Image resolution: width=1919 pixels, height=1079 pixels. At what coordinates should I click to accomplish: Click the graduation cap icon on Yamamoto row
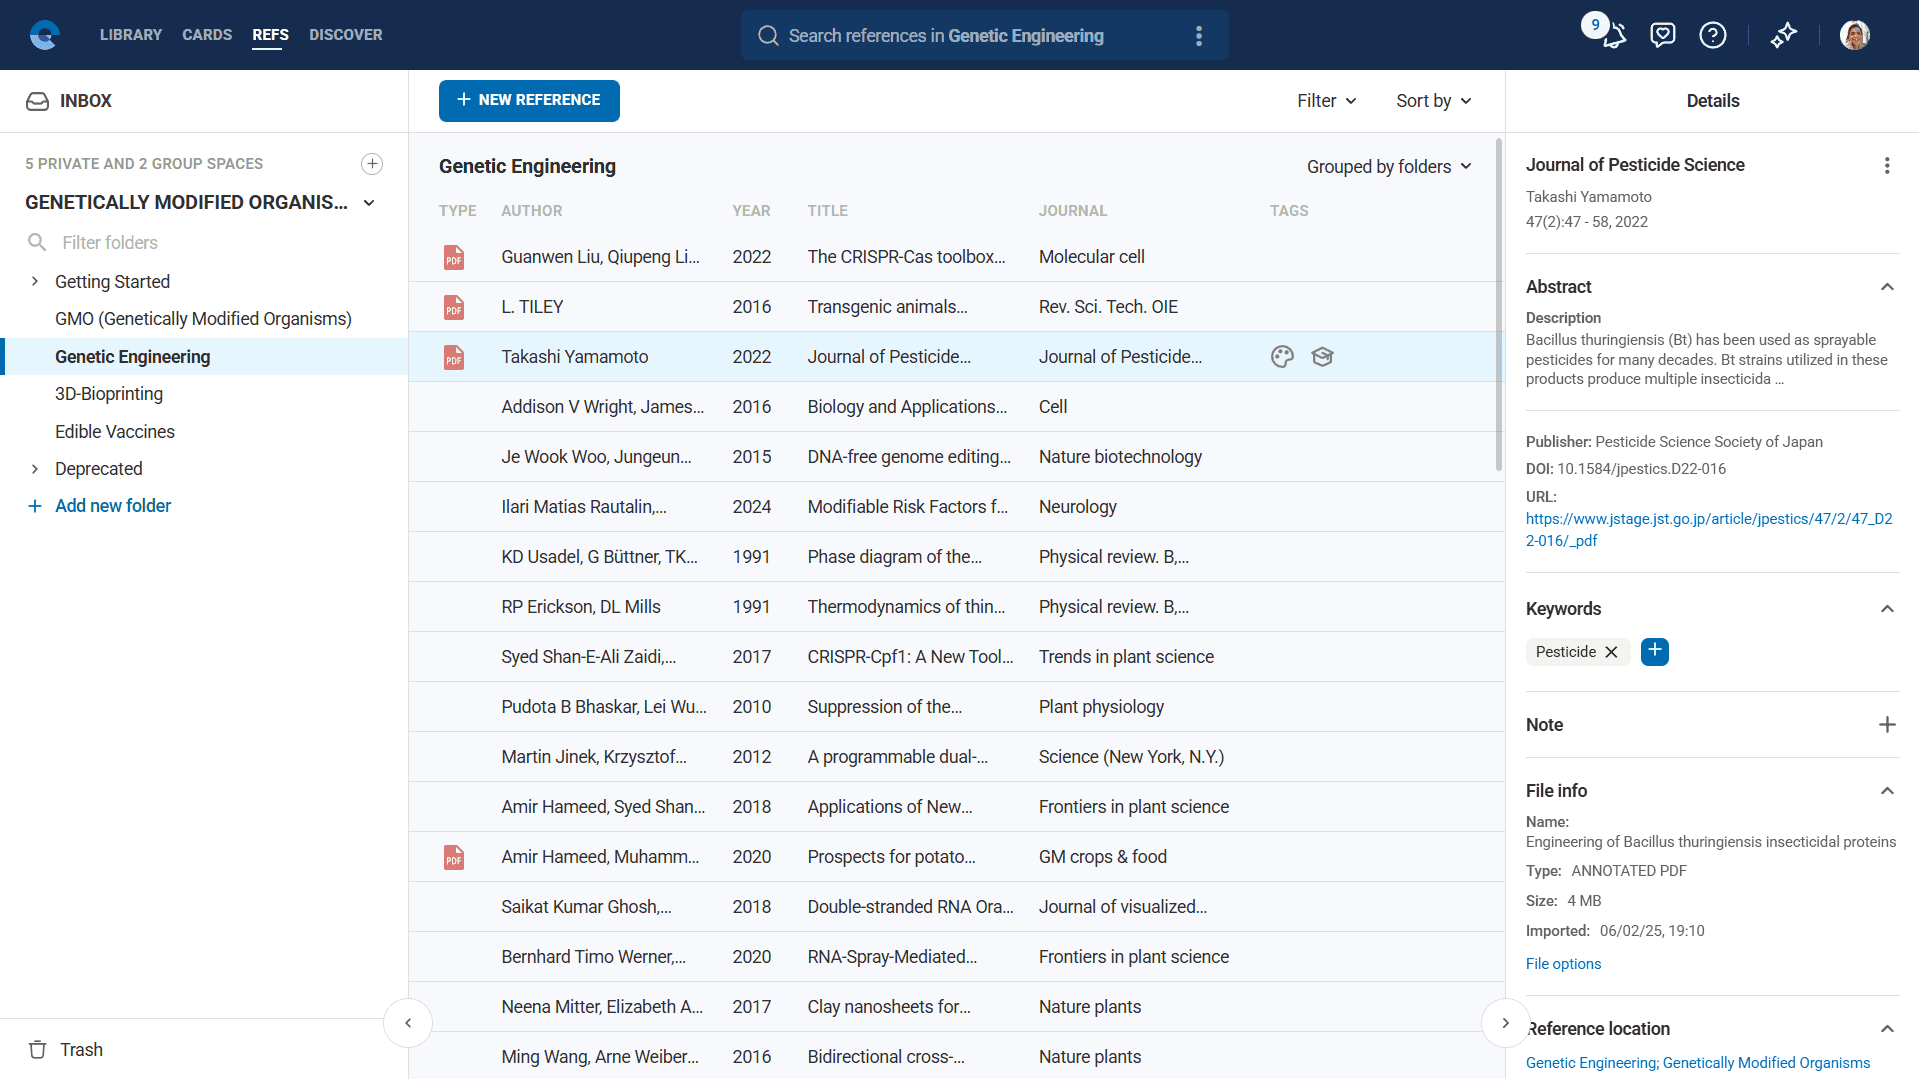[1322, 357]
